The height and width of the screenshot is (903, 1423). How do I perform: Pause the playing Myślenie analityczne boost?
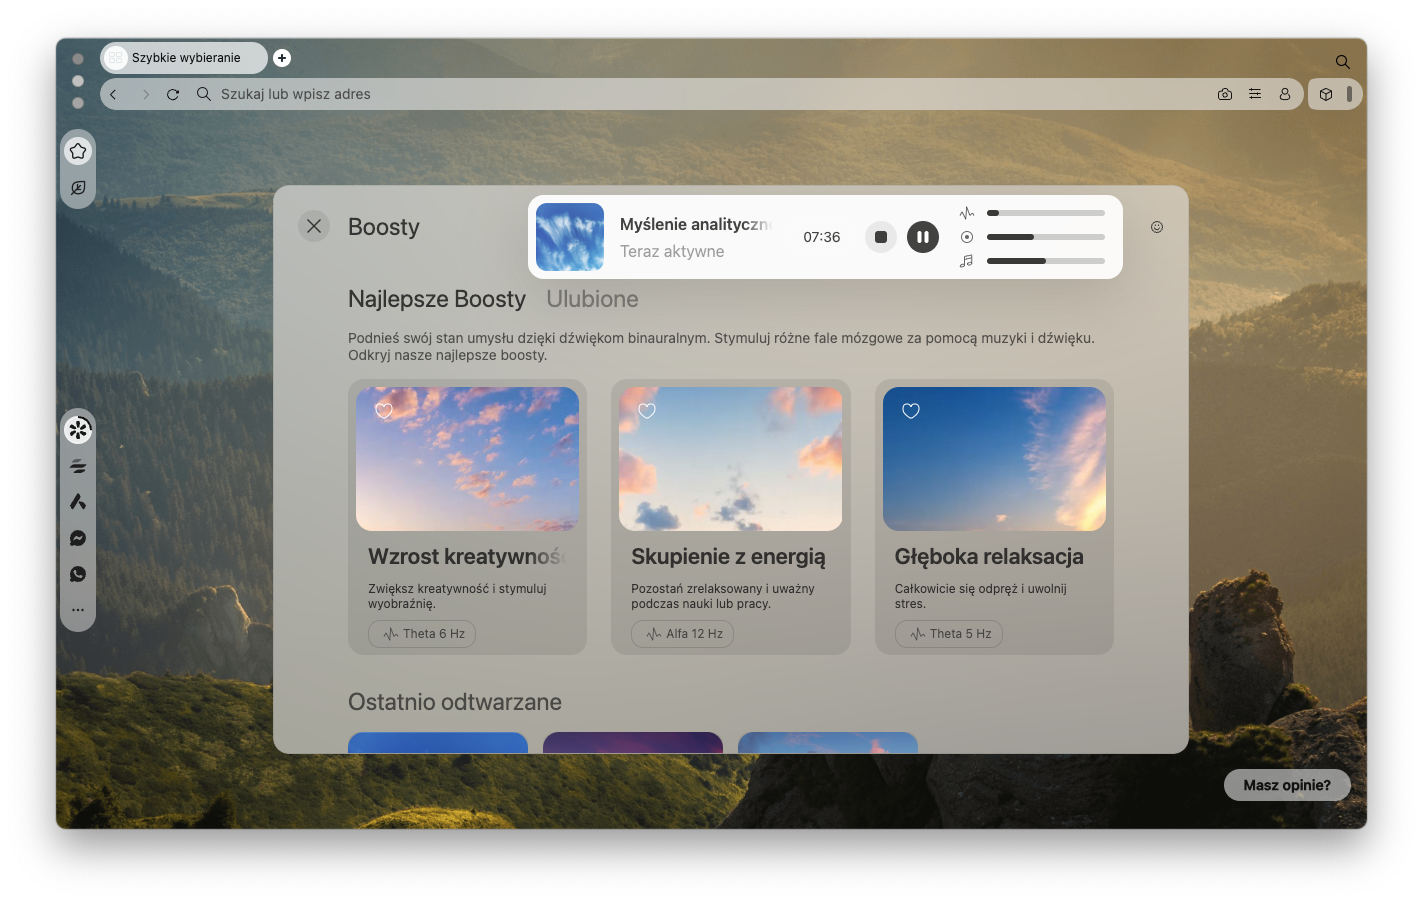(922, 237)
